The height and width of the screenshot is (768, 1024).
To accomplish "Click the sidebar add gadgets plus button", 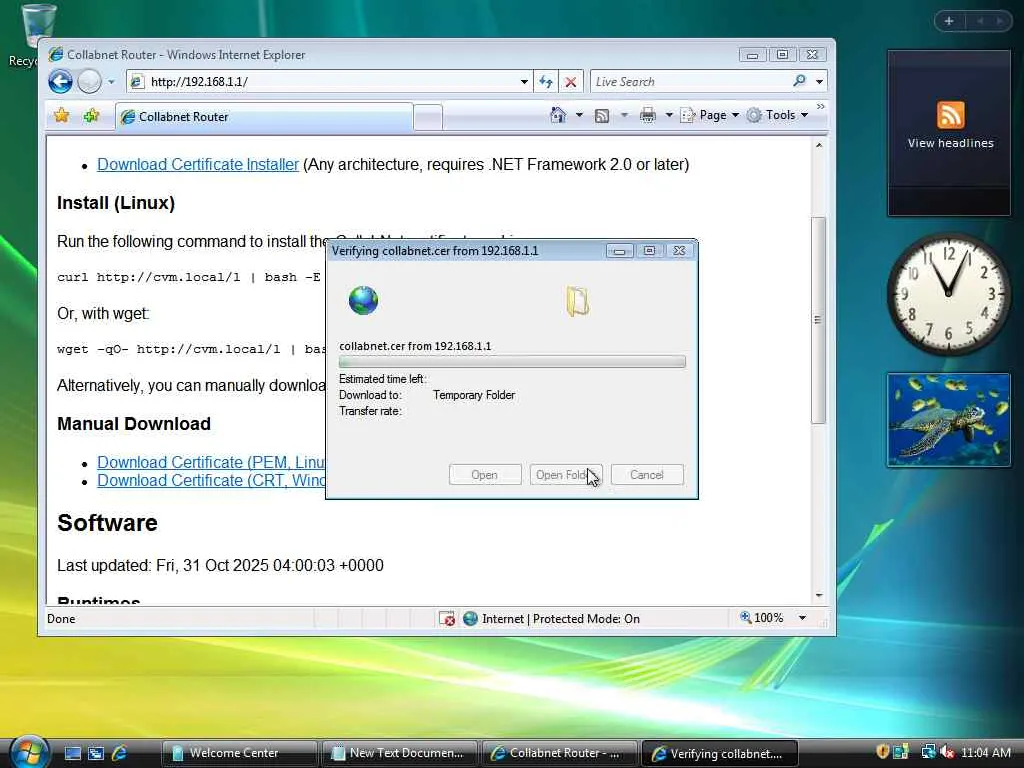I will click(949, 21).
